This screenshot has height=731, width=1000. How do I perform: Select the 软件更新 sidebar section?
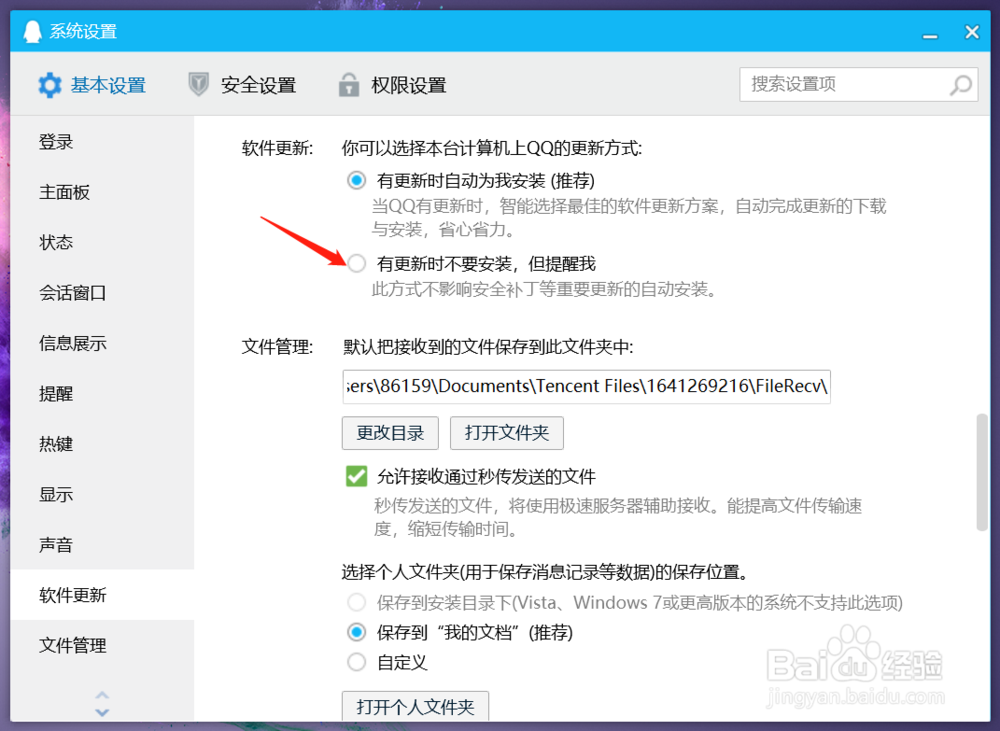[x=102, y=594]
